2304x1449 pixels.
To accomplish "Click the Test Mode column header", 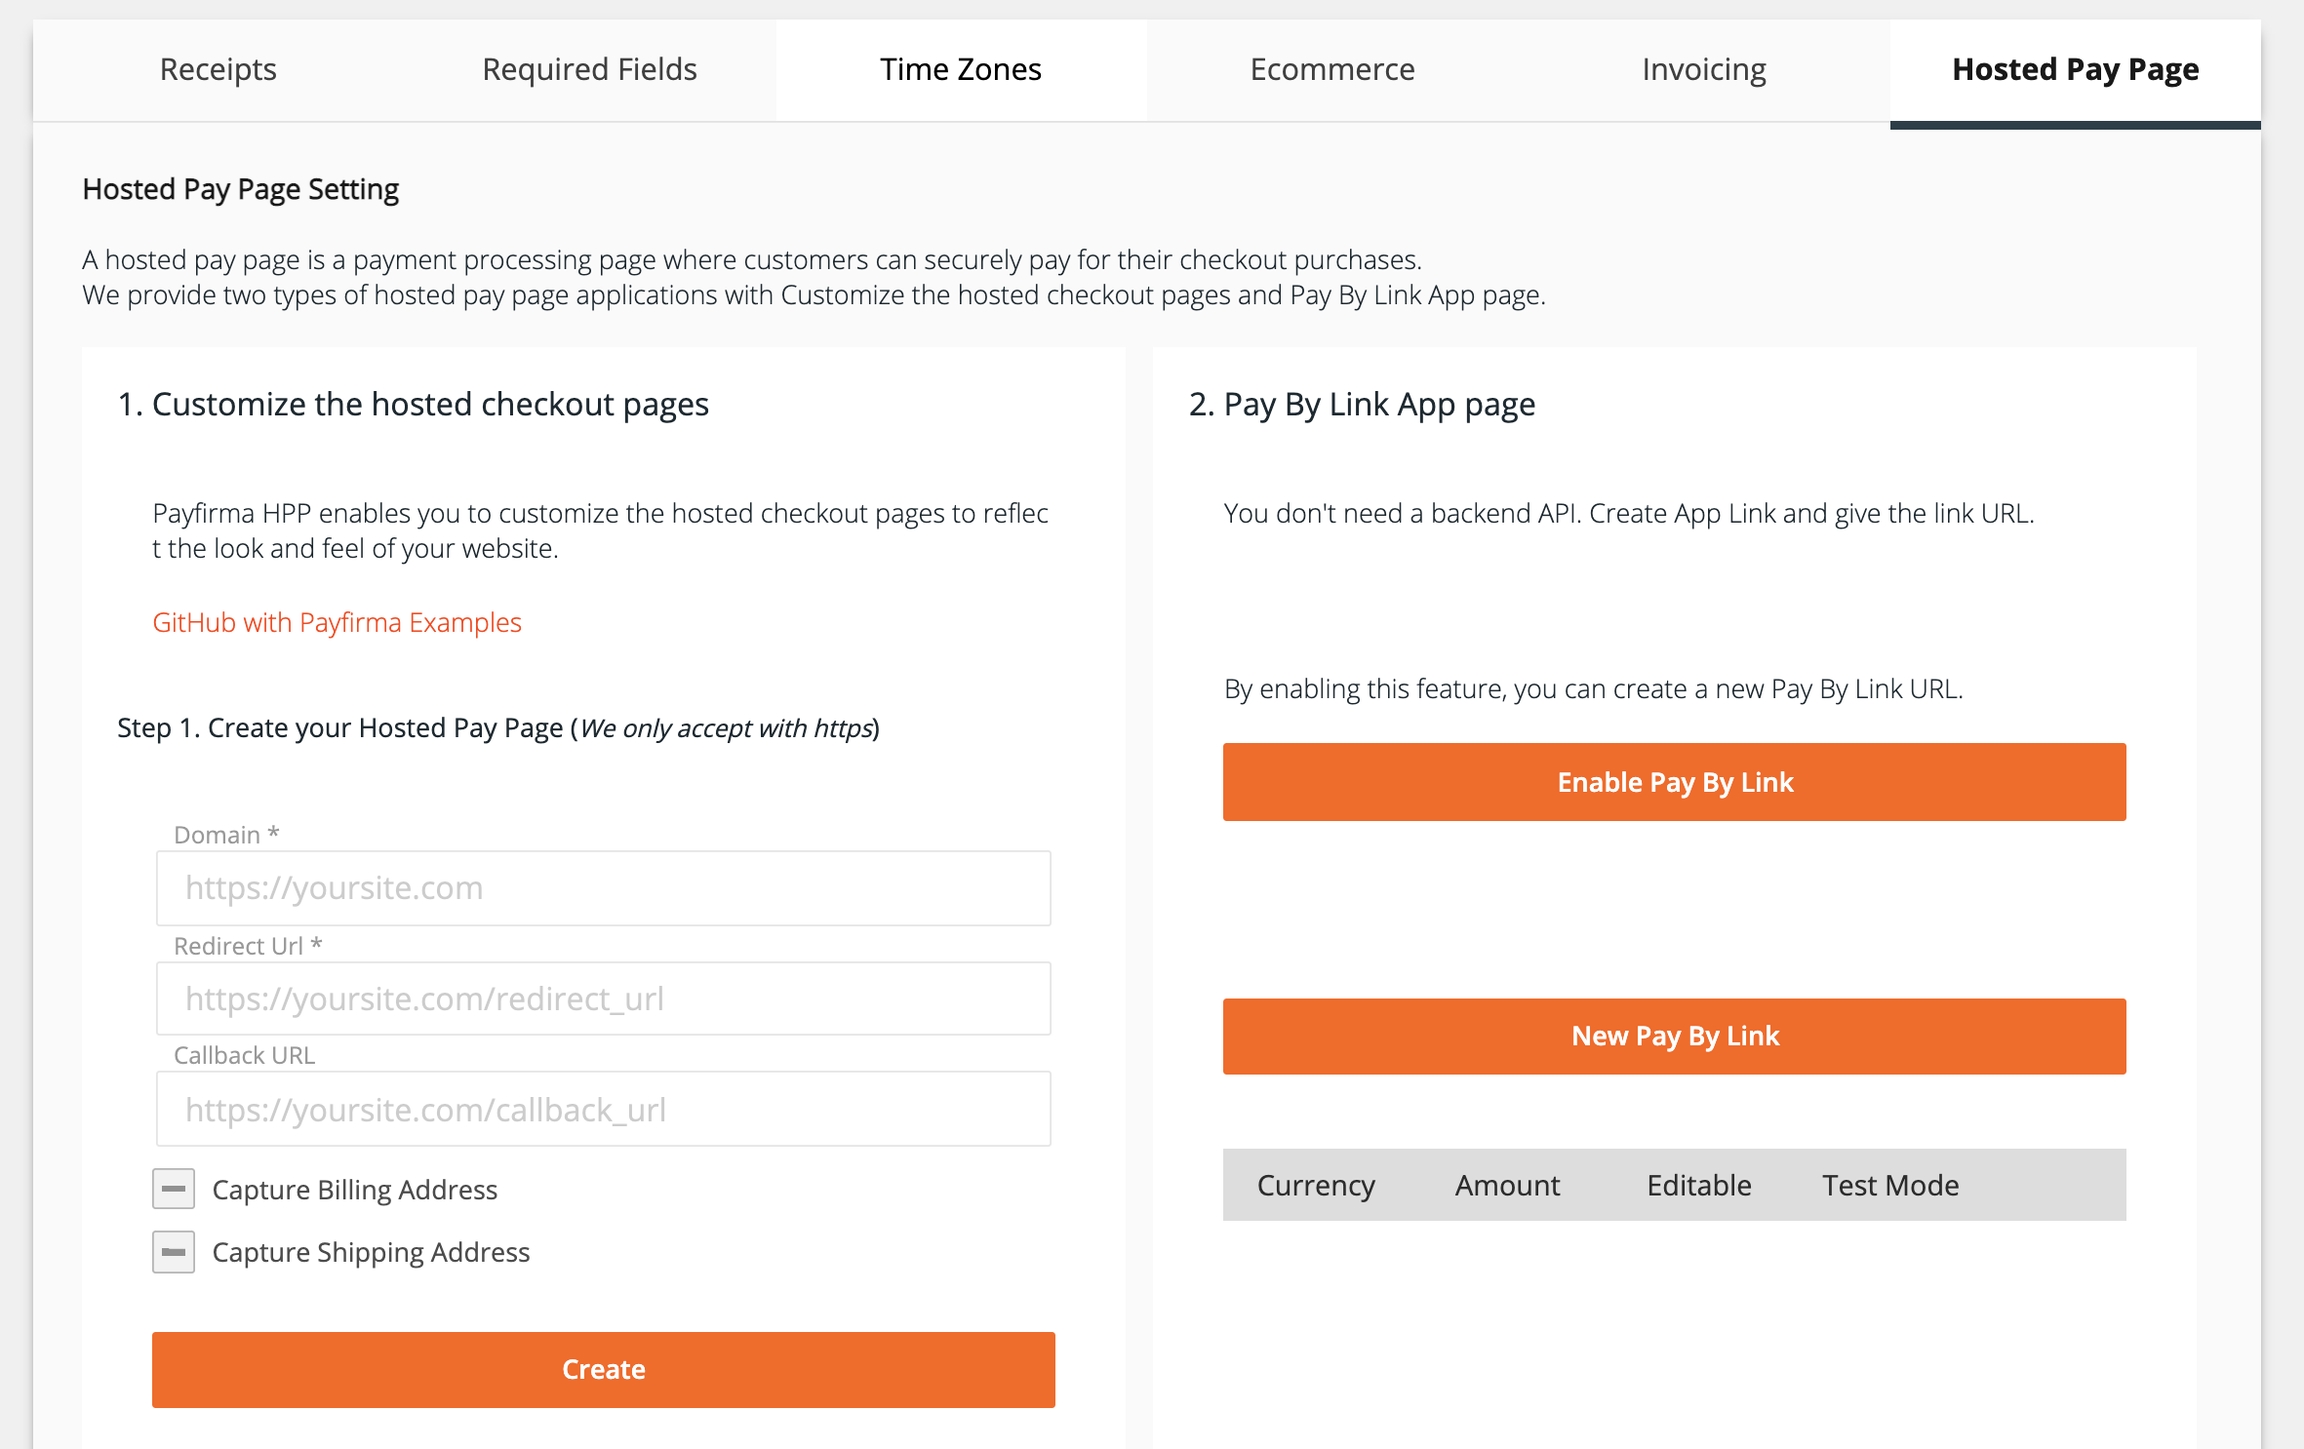I will pos(1890,1185).
